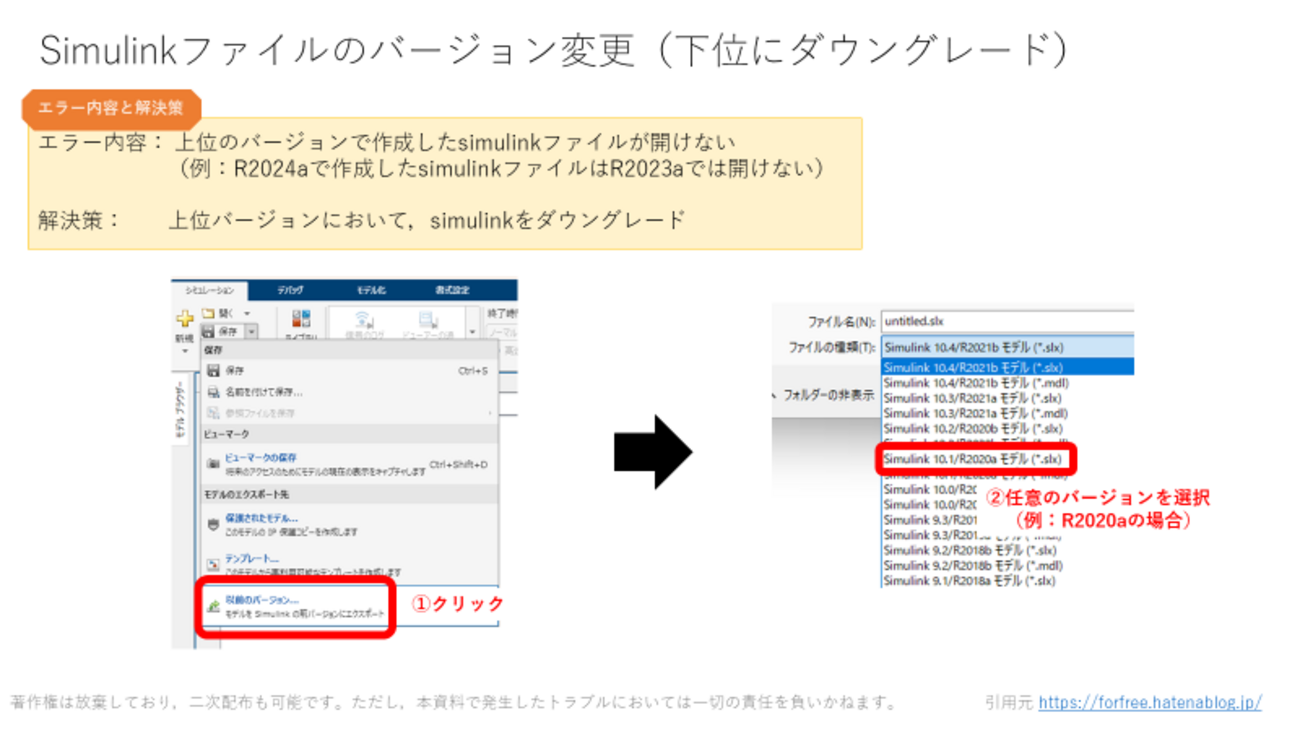Click the camera icon for ビューマークの保存
1300x731 pixels.
(x=213, y=463)
